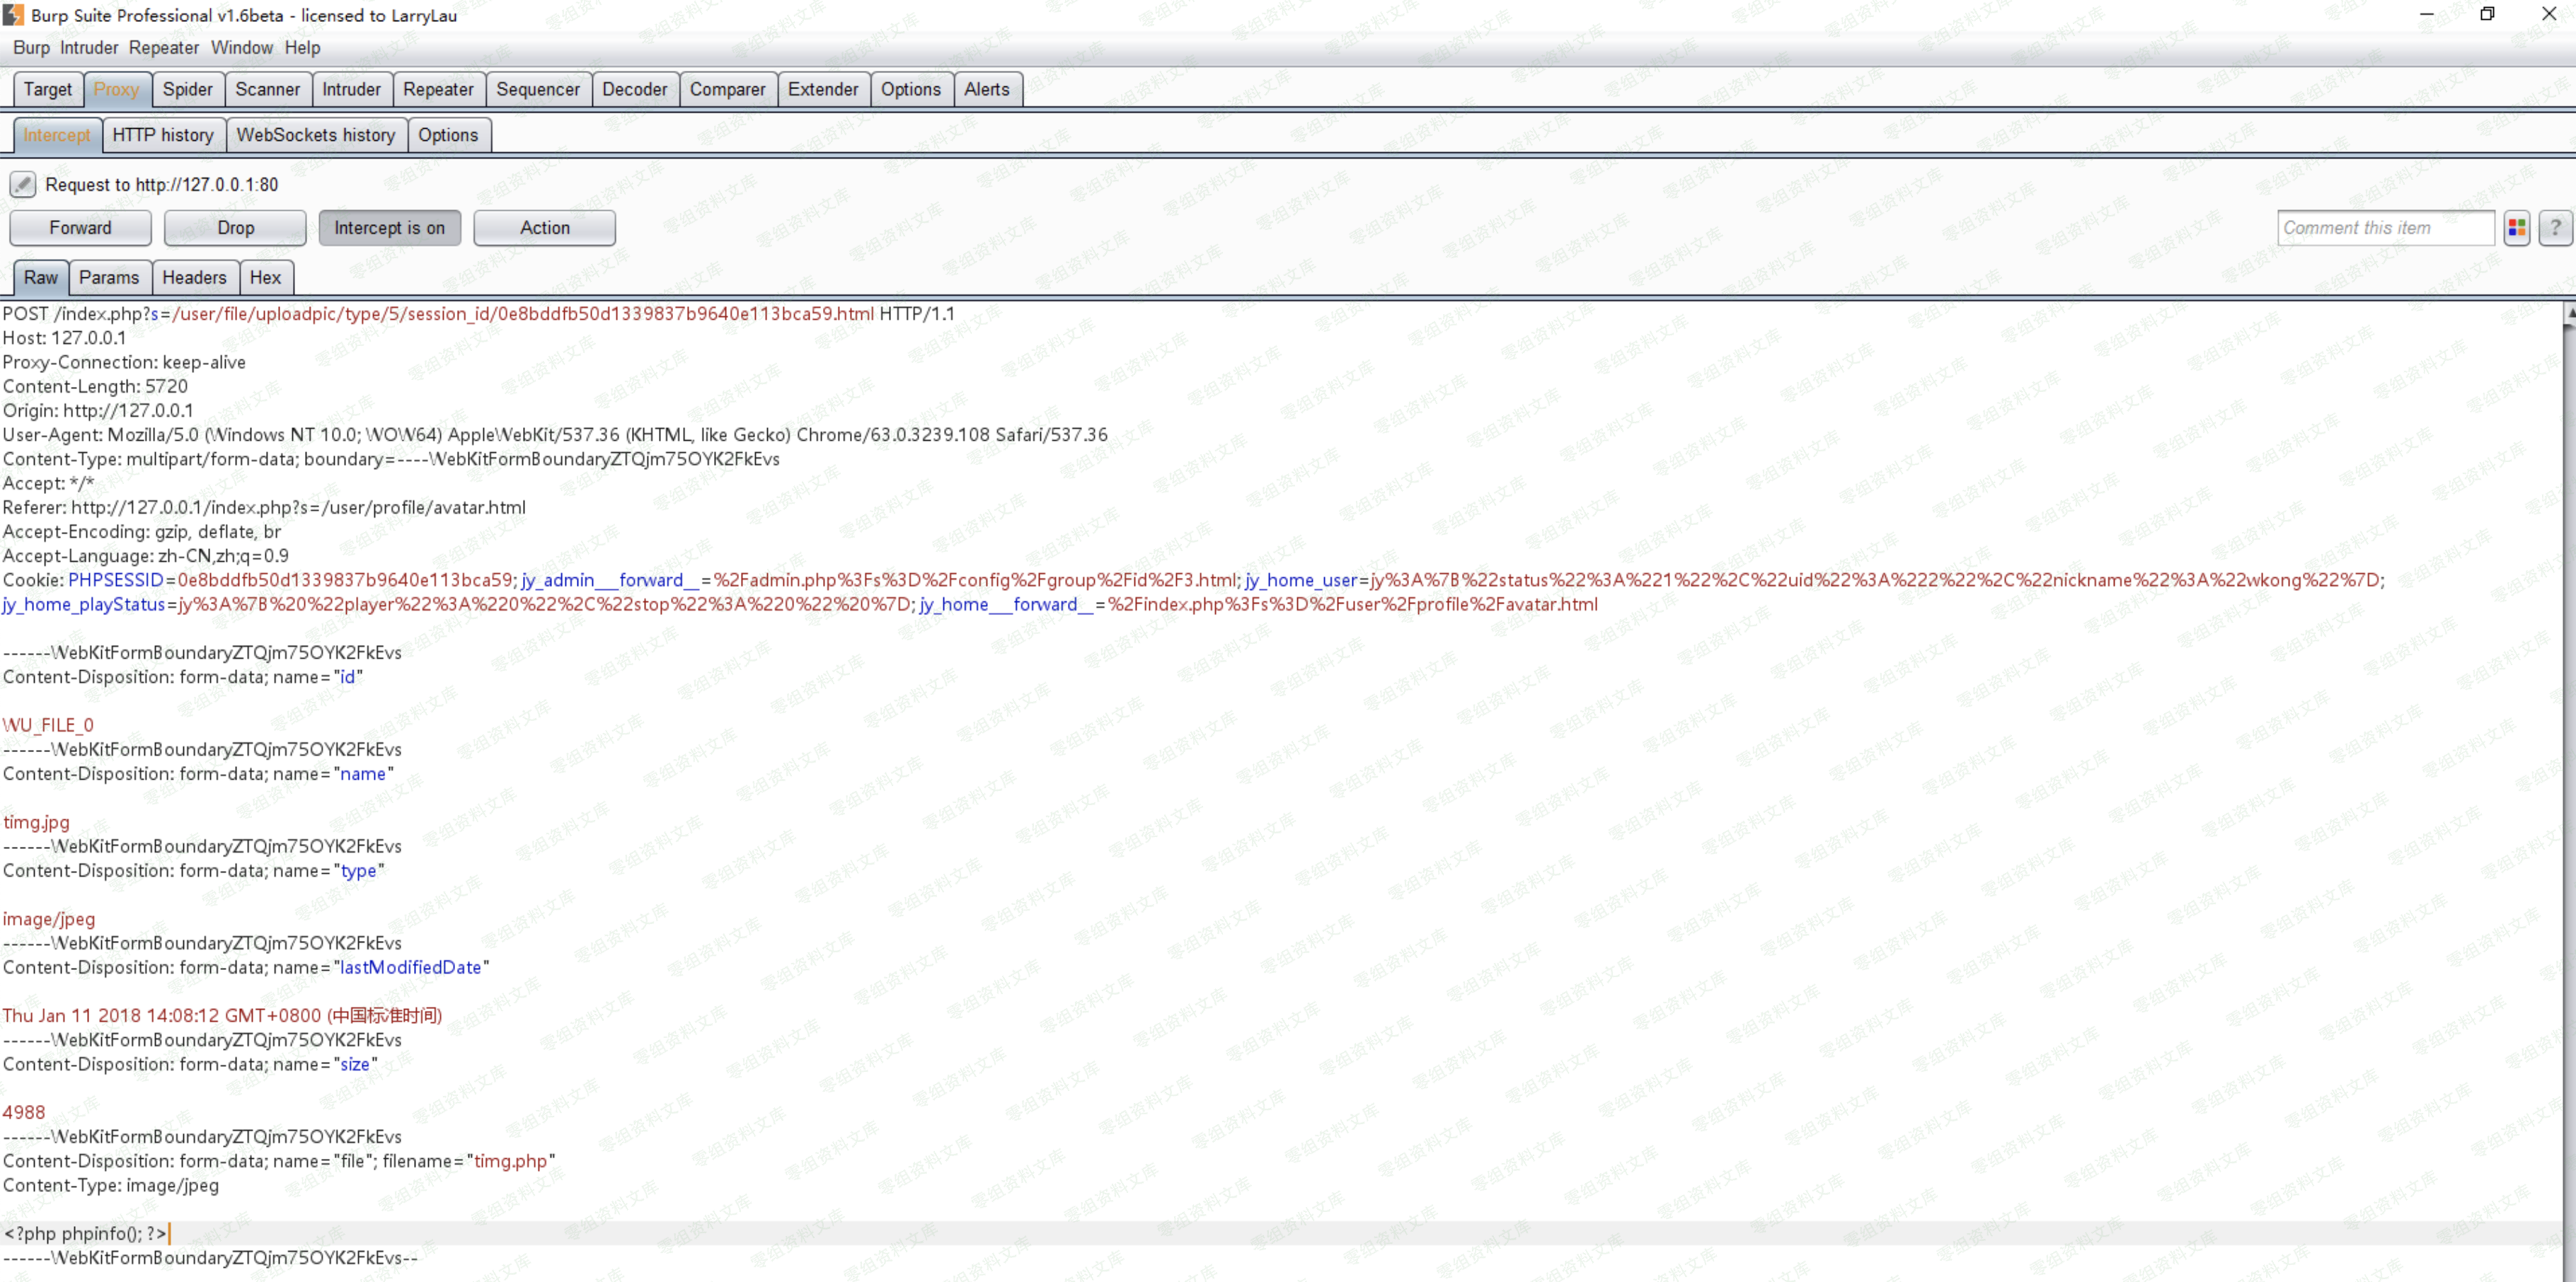Click the Drop button
Viewport: 2576px width, 1282px height.
point(235,228)
